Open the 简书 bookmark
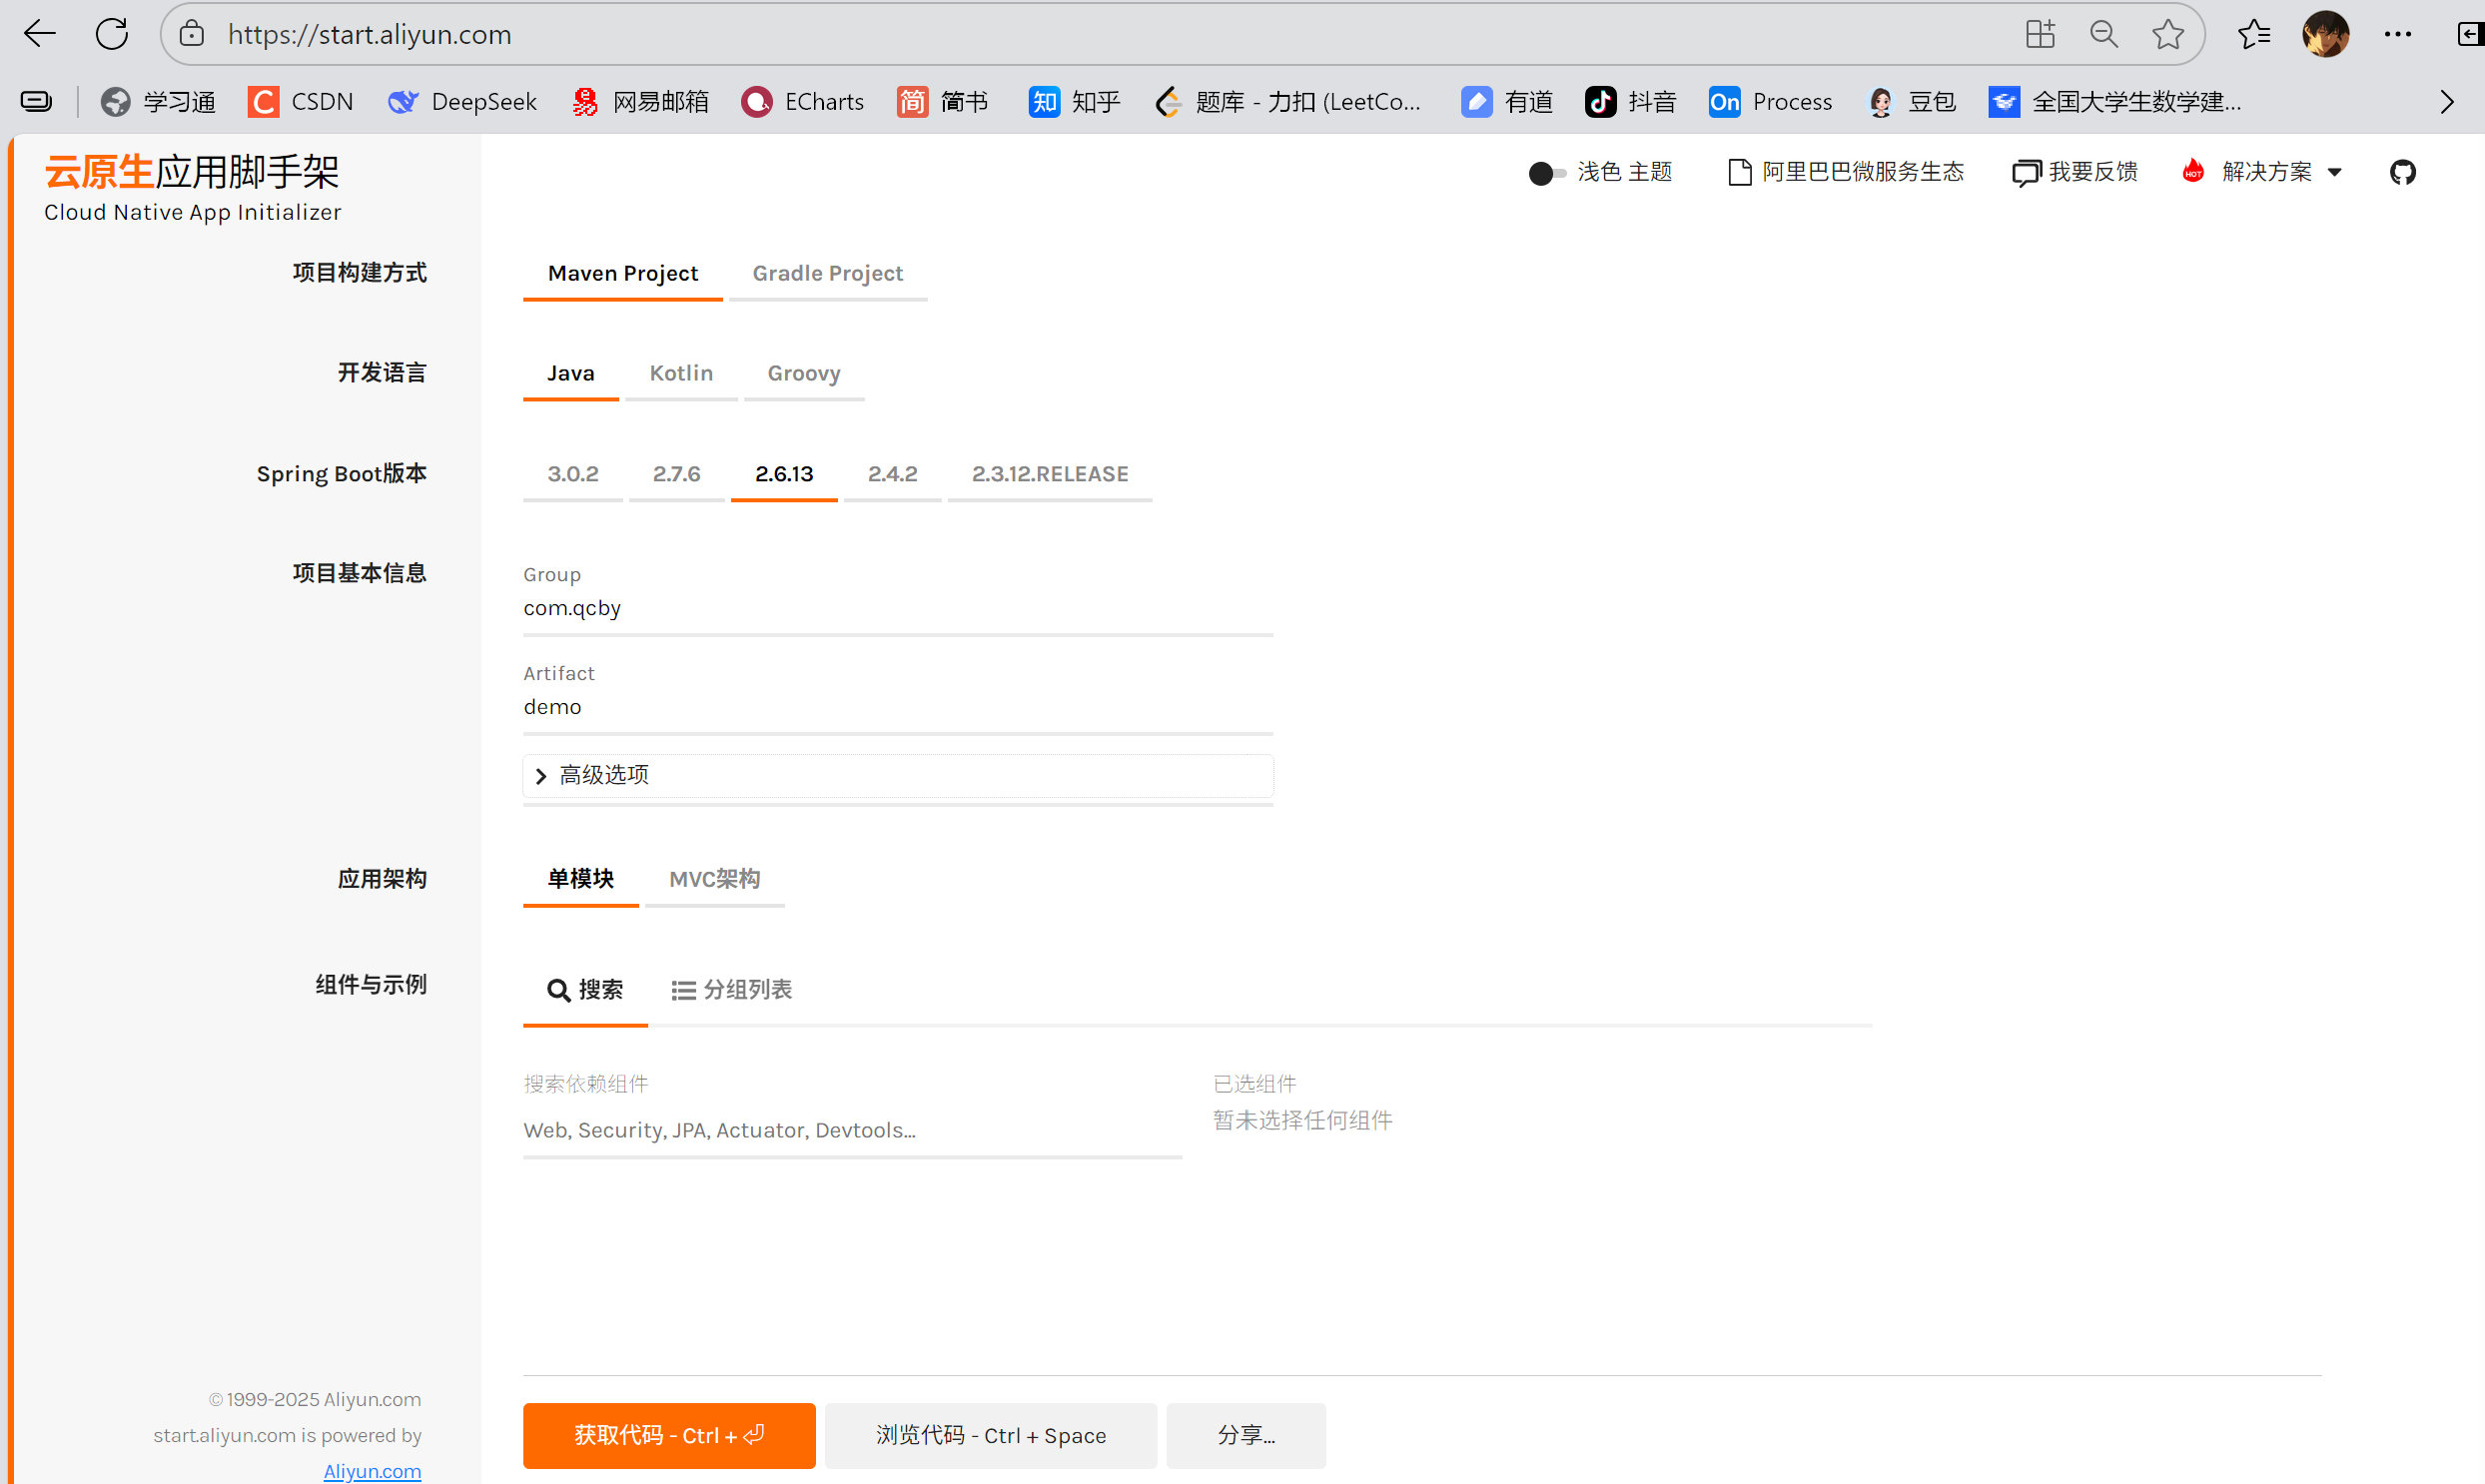2485x1484 pixels. 943,102
